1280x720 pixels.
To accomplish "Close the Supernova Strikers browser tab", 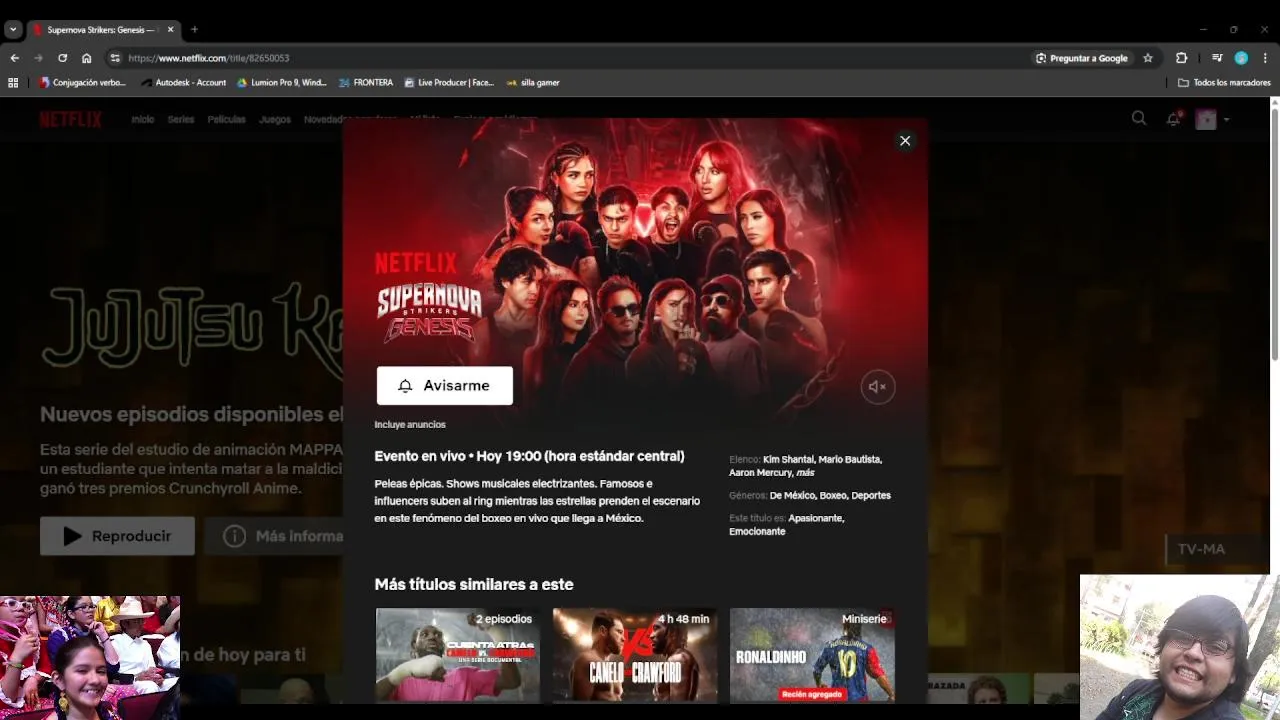I will tap(170, 30).
